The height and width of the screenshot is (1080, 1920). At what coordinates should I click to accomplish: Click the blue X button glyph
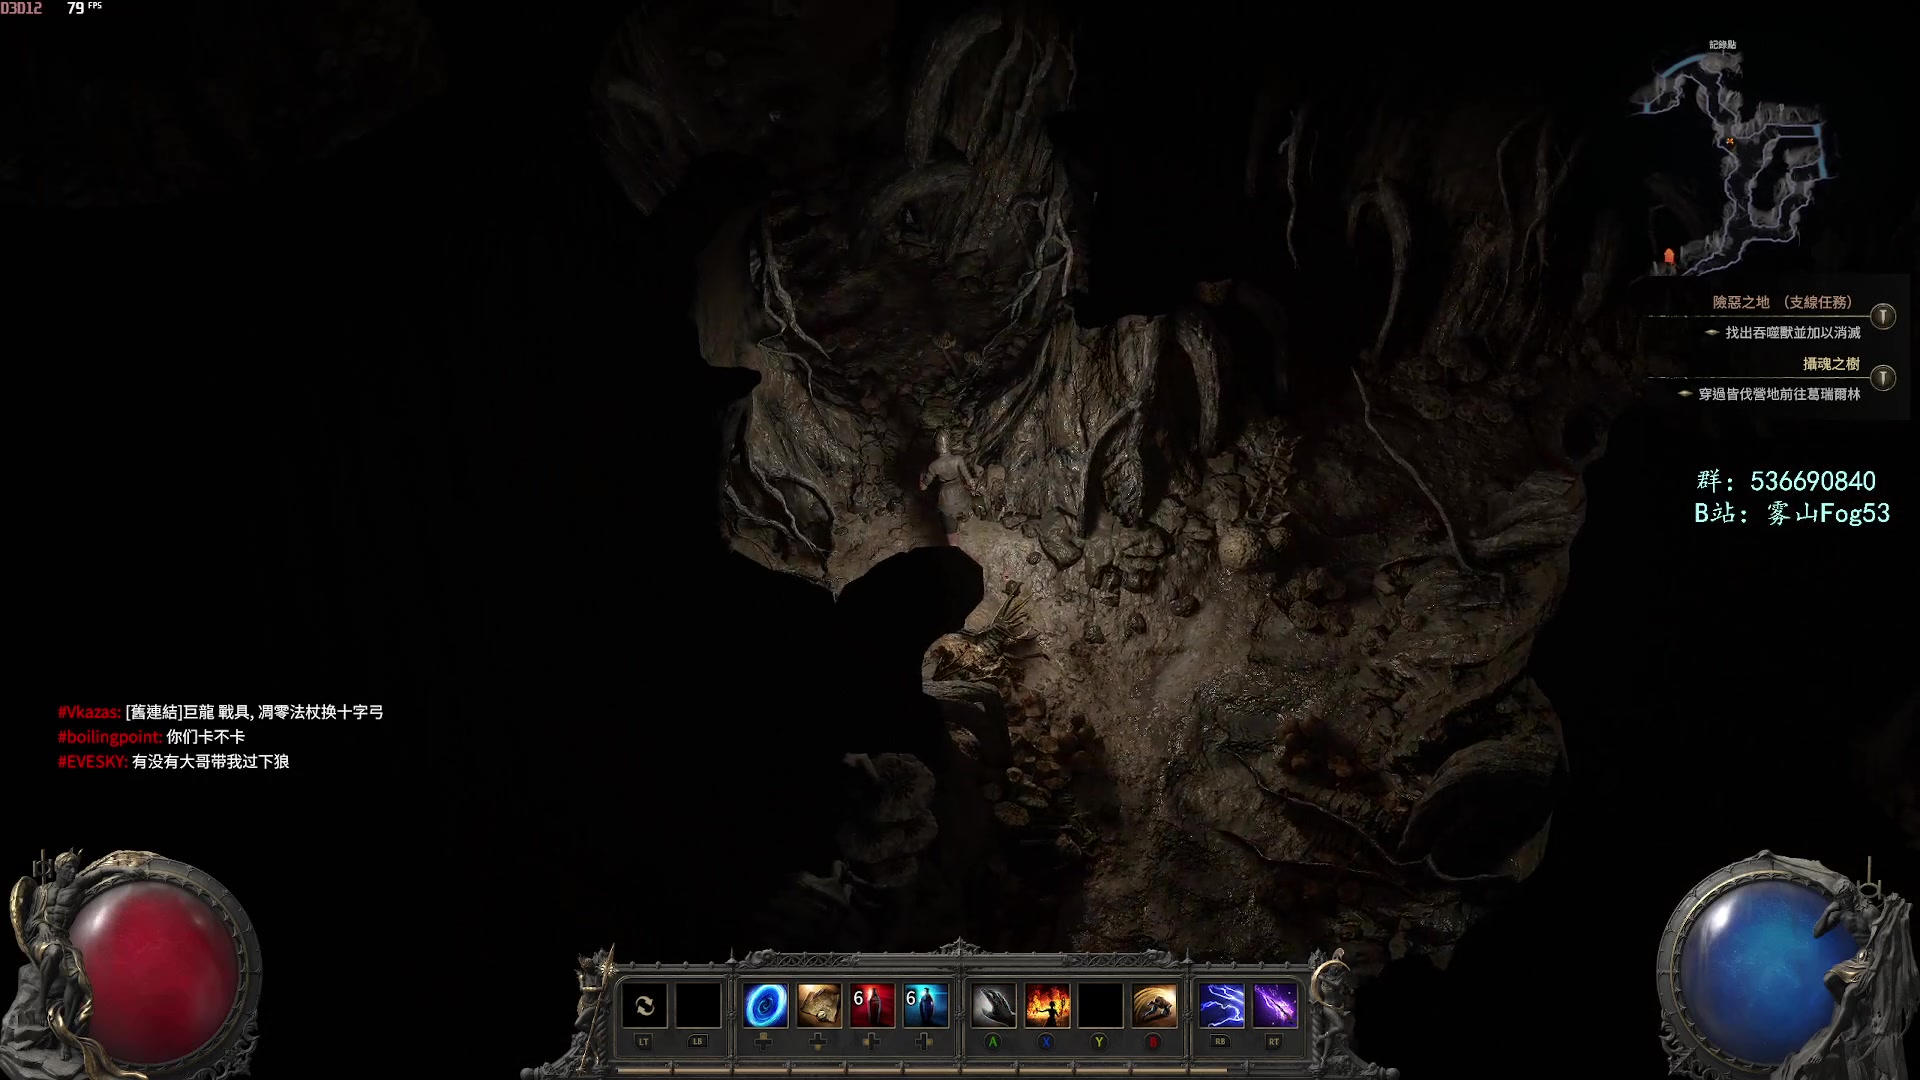[x=1046, y=1042]
